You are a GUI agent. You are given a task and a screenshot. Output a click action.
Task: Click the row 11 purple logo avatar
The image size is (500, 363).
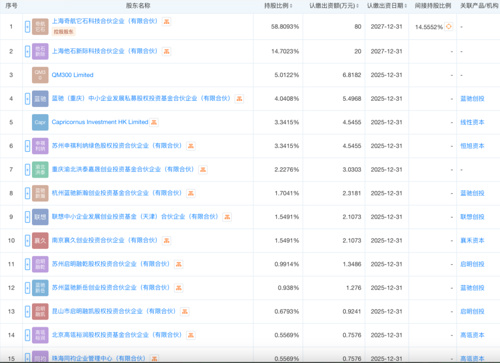pyautogui.click(x=40, y=264)
